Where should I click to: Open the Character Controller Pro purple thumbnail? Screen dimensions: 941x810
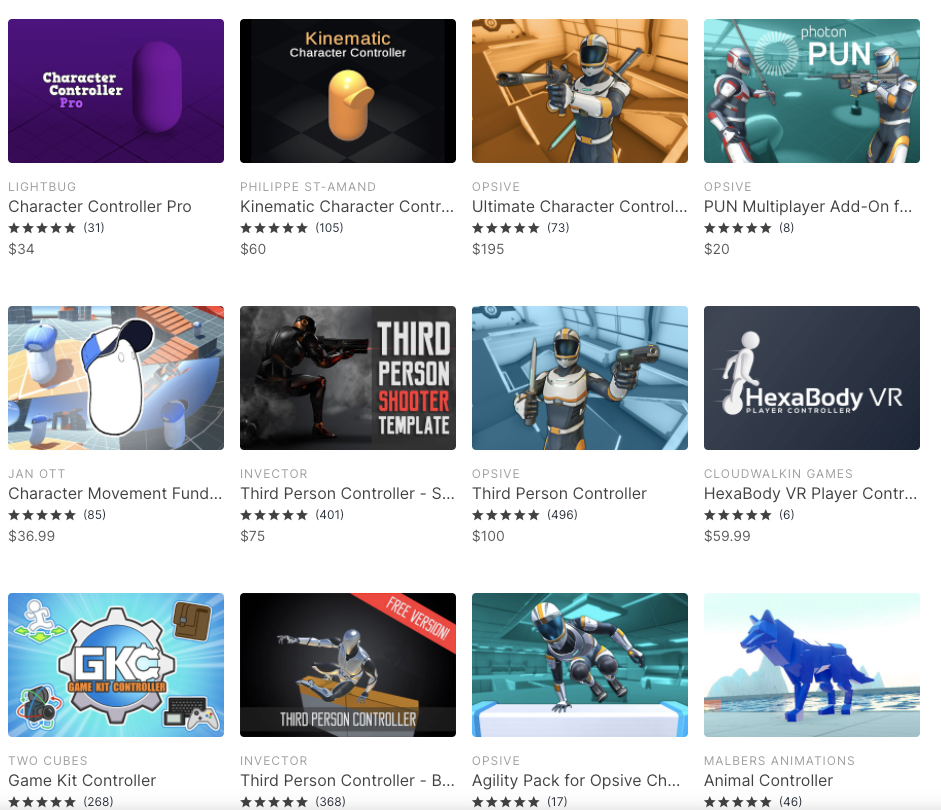116,91
